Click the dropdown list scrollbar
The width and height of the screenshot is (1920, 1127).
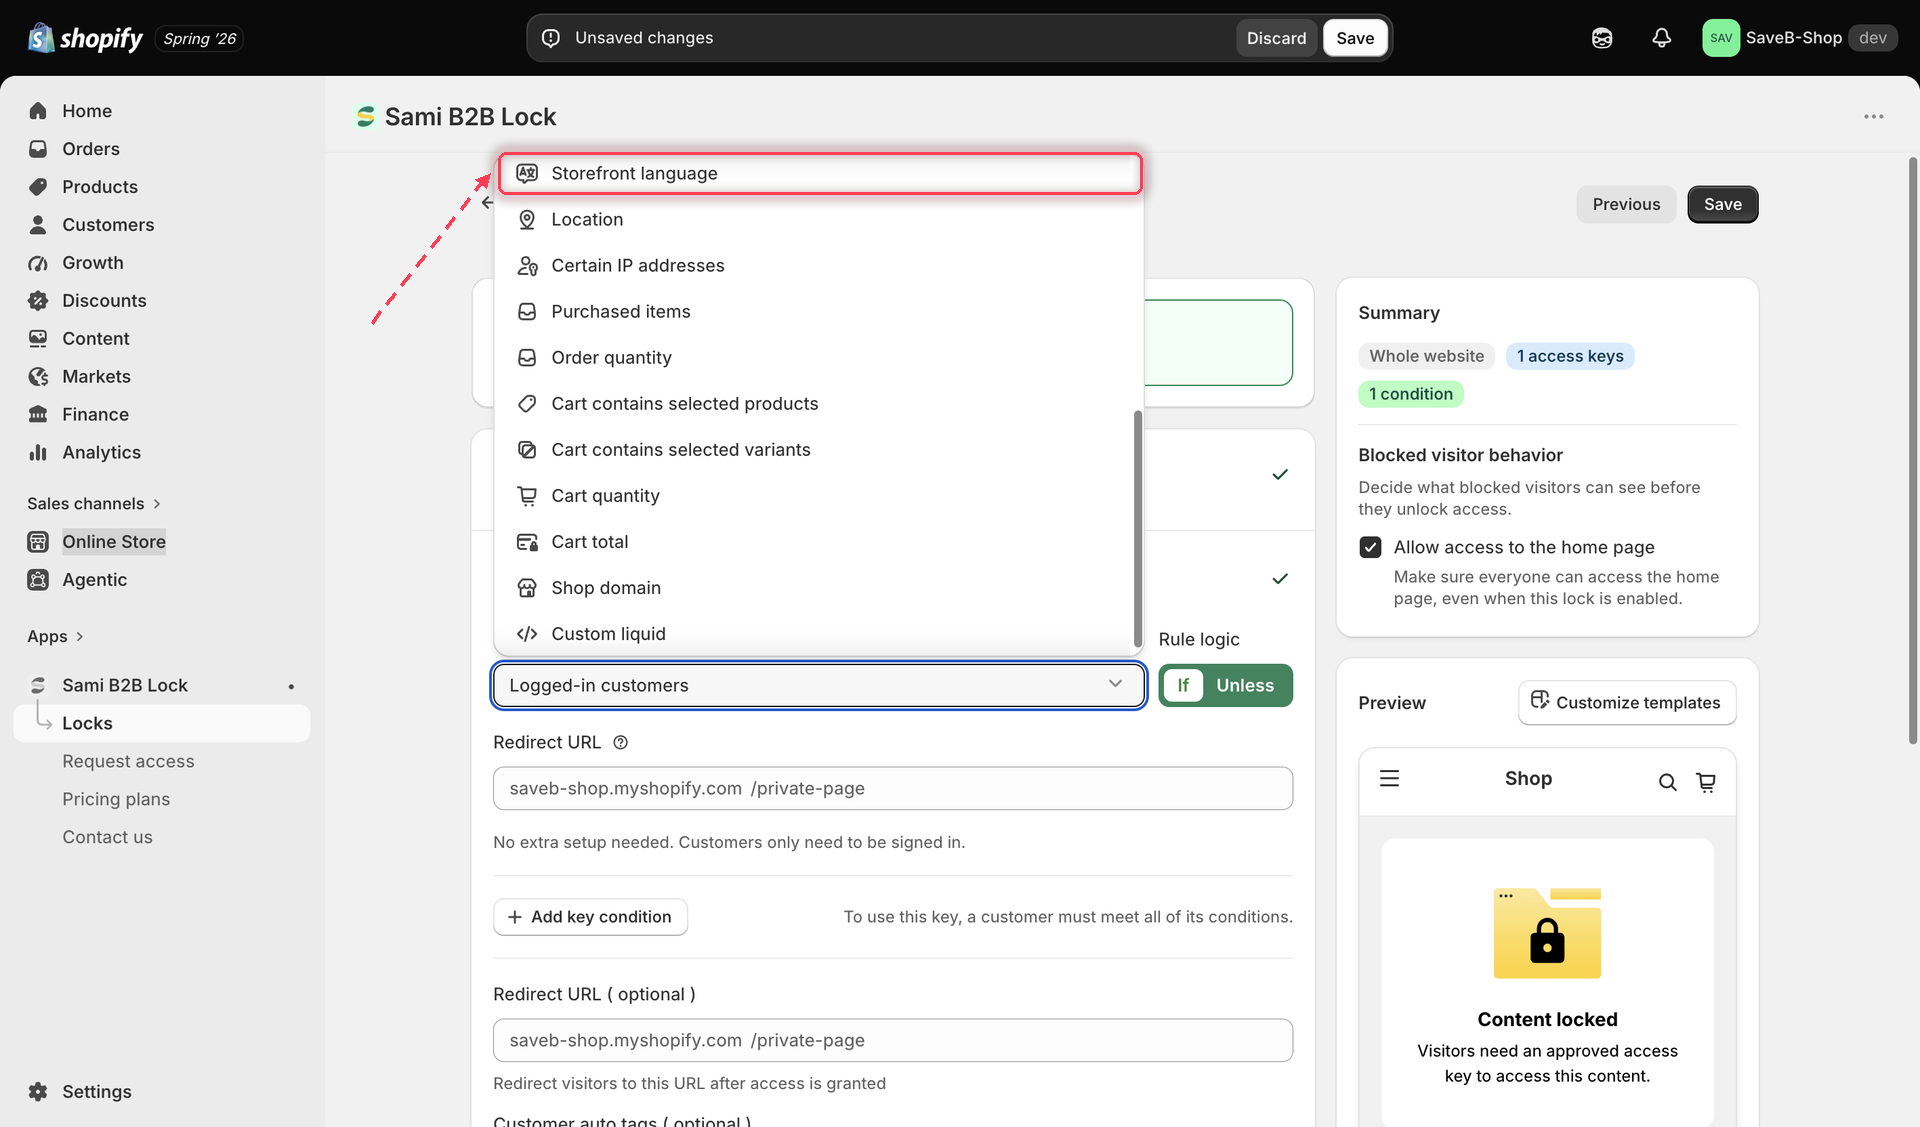[1137, 527]
